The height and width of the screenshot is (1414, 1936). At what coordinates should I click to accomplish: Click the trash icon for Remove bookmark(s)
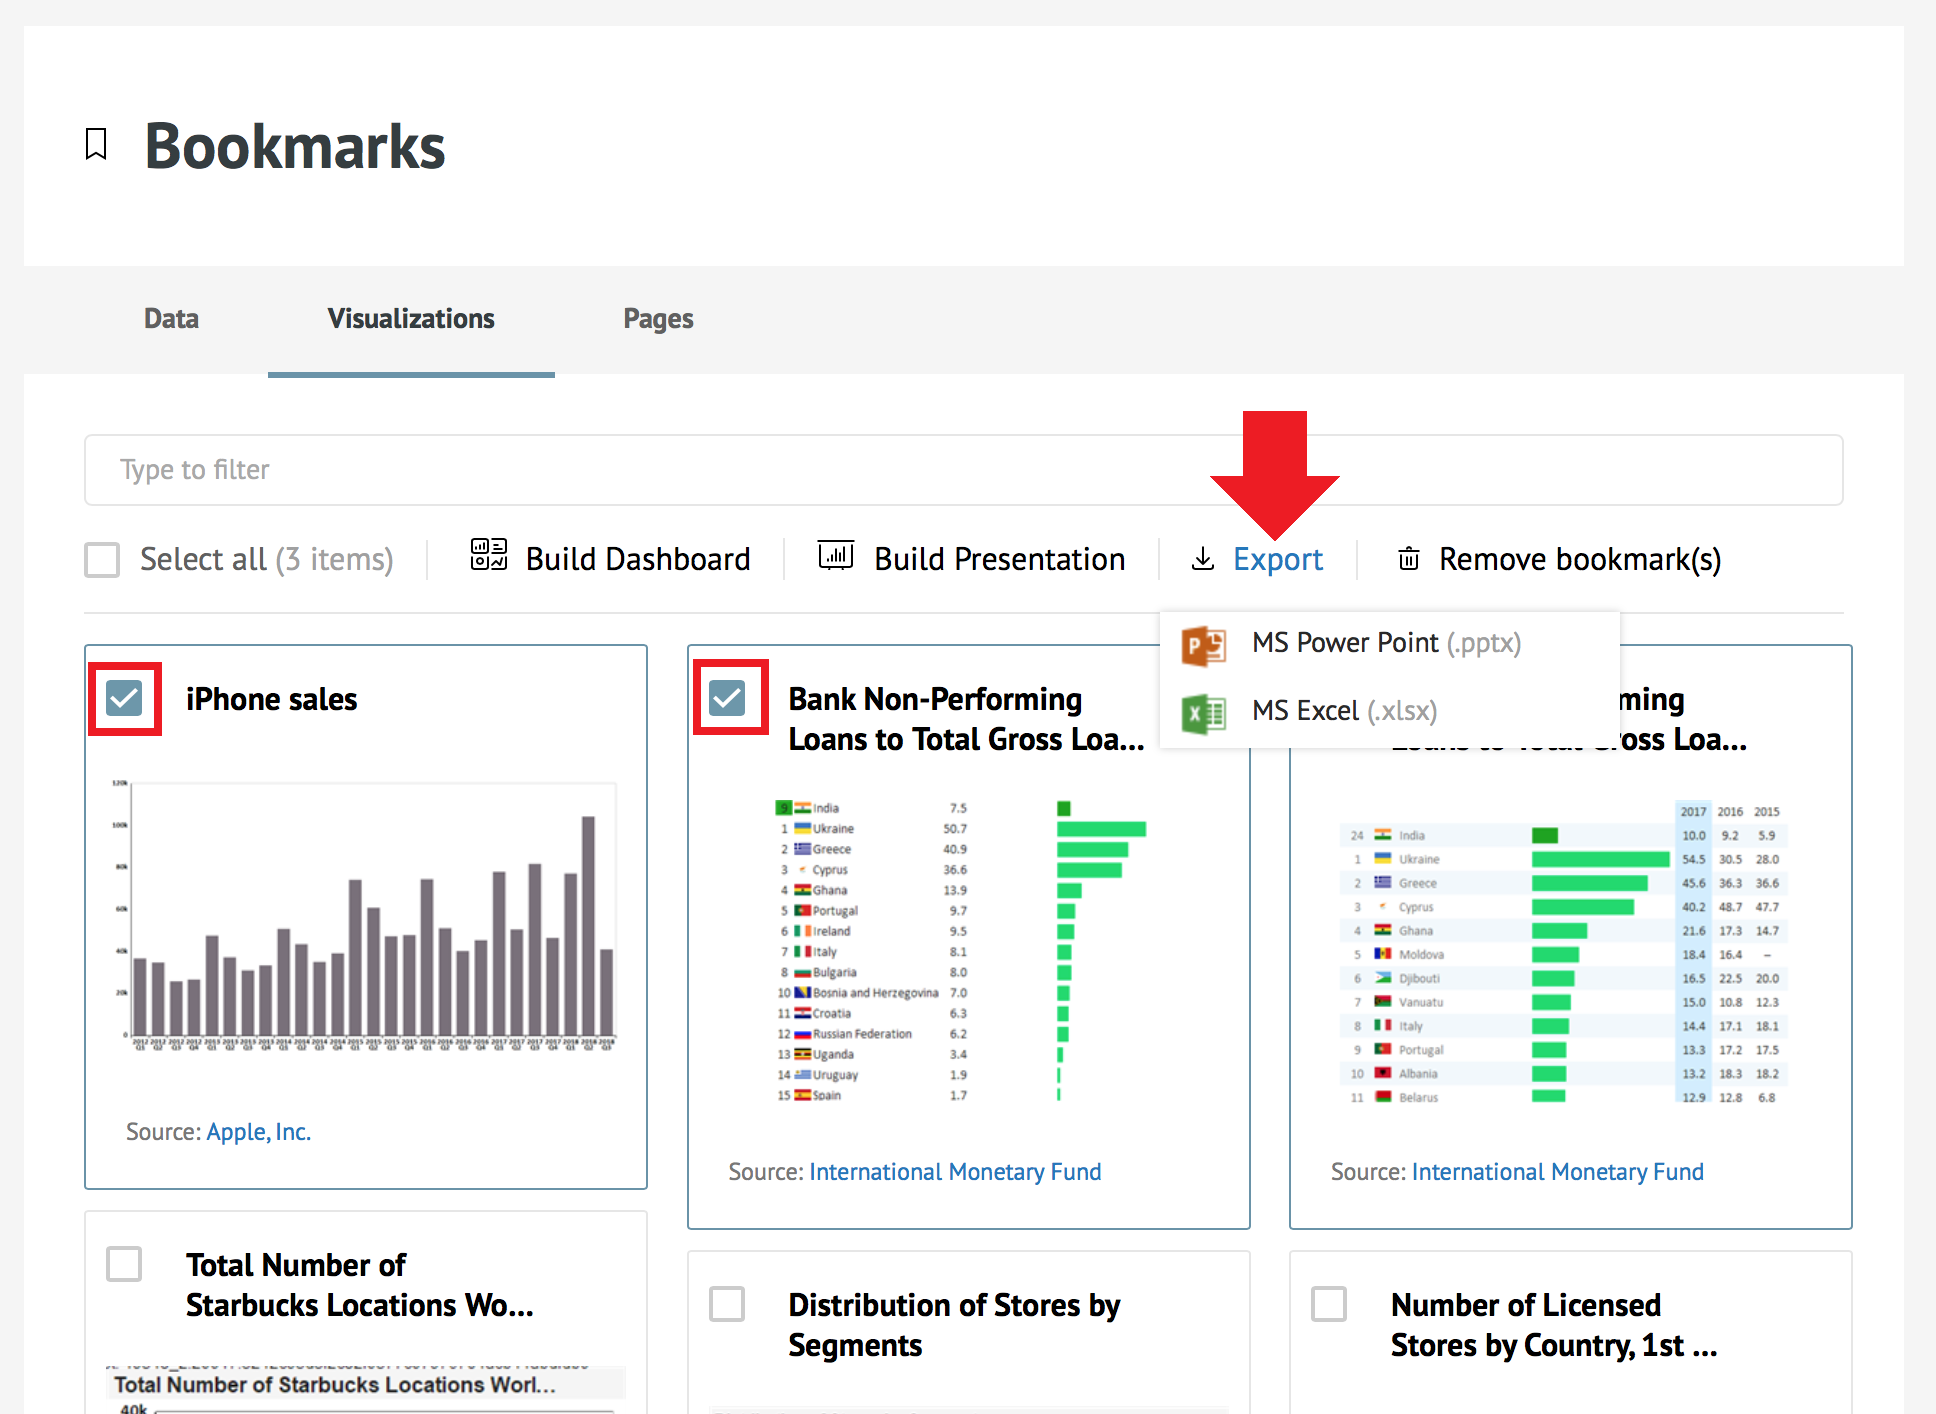[x=1408, y=558]
